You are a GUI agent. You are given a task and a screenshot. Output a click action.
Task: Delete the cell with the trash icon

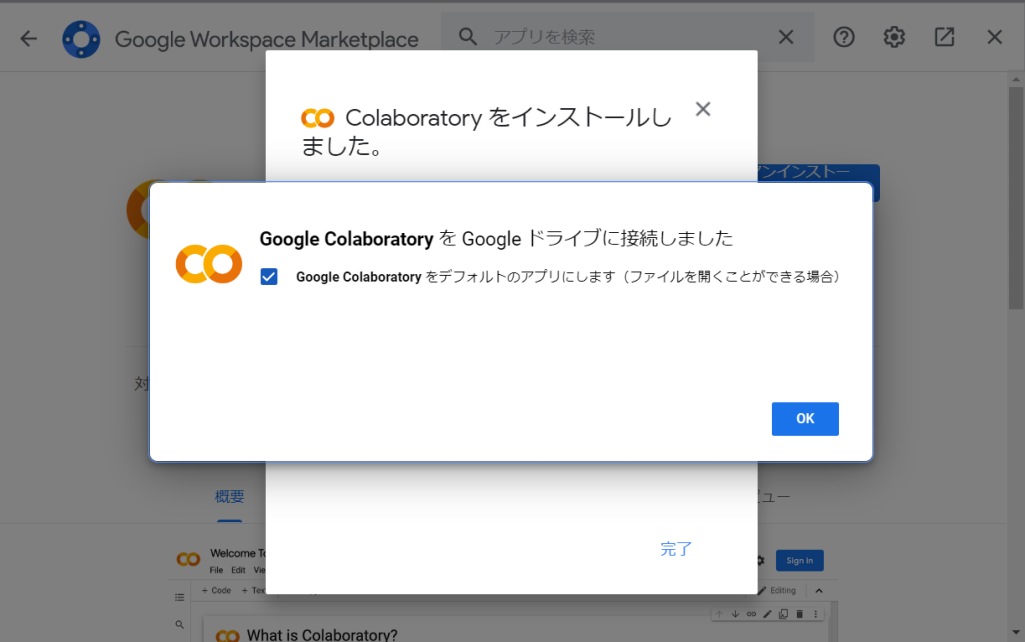click(x=800, y=614)
